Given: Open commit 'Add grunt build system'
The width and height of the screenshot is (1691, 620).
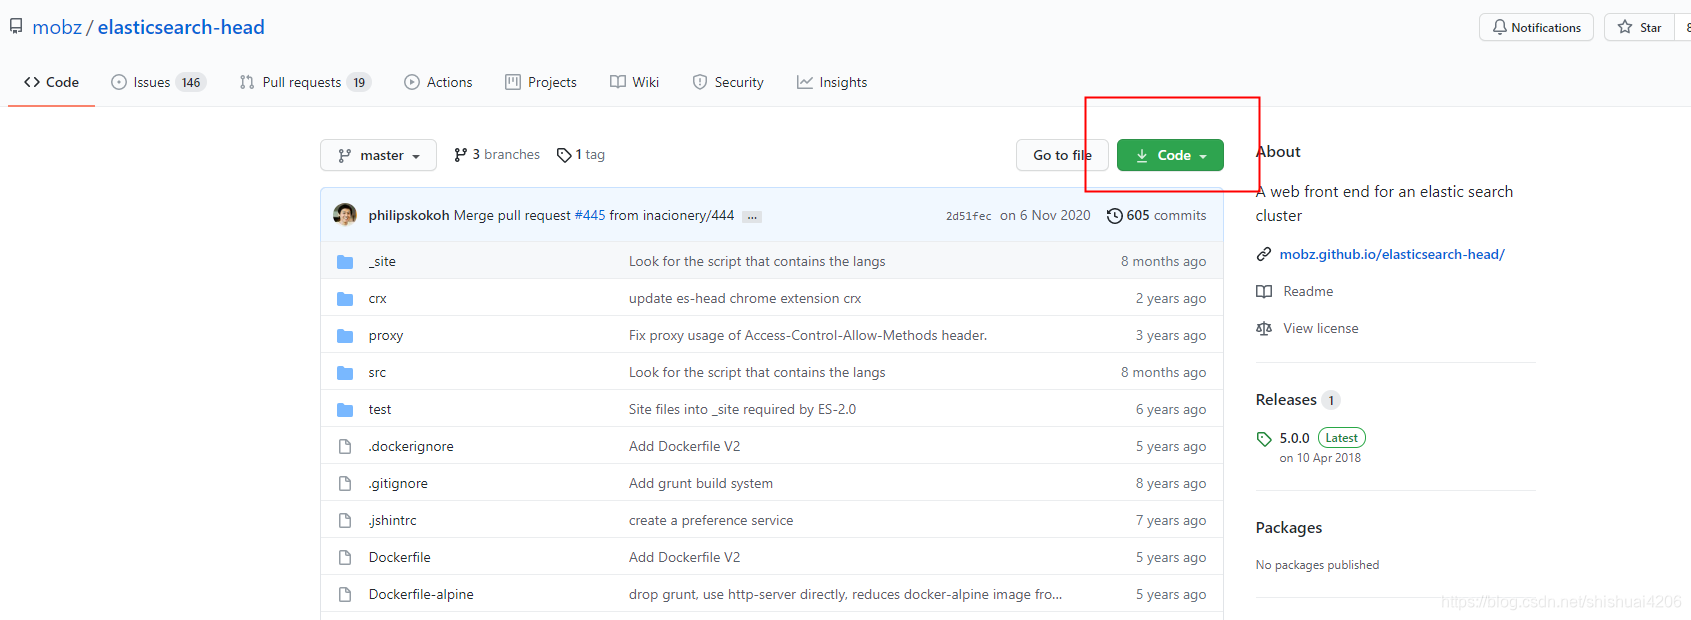Looking at the screenshot, I should (701, 484).
